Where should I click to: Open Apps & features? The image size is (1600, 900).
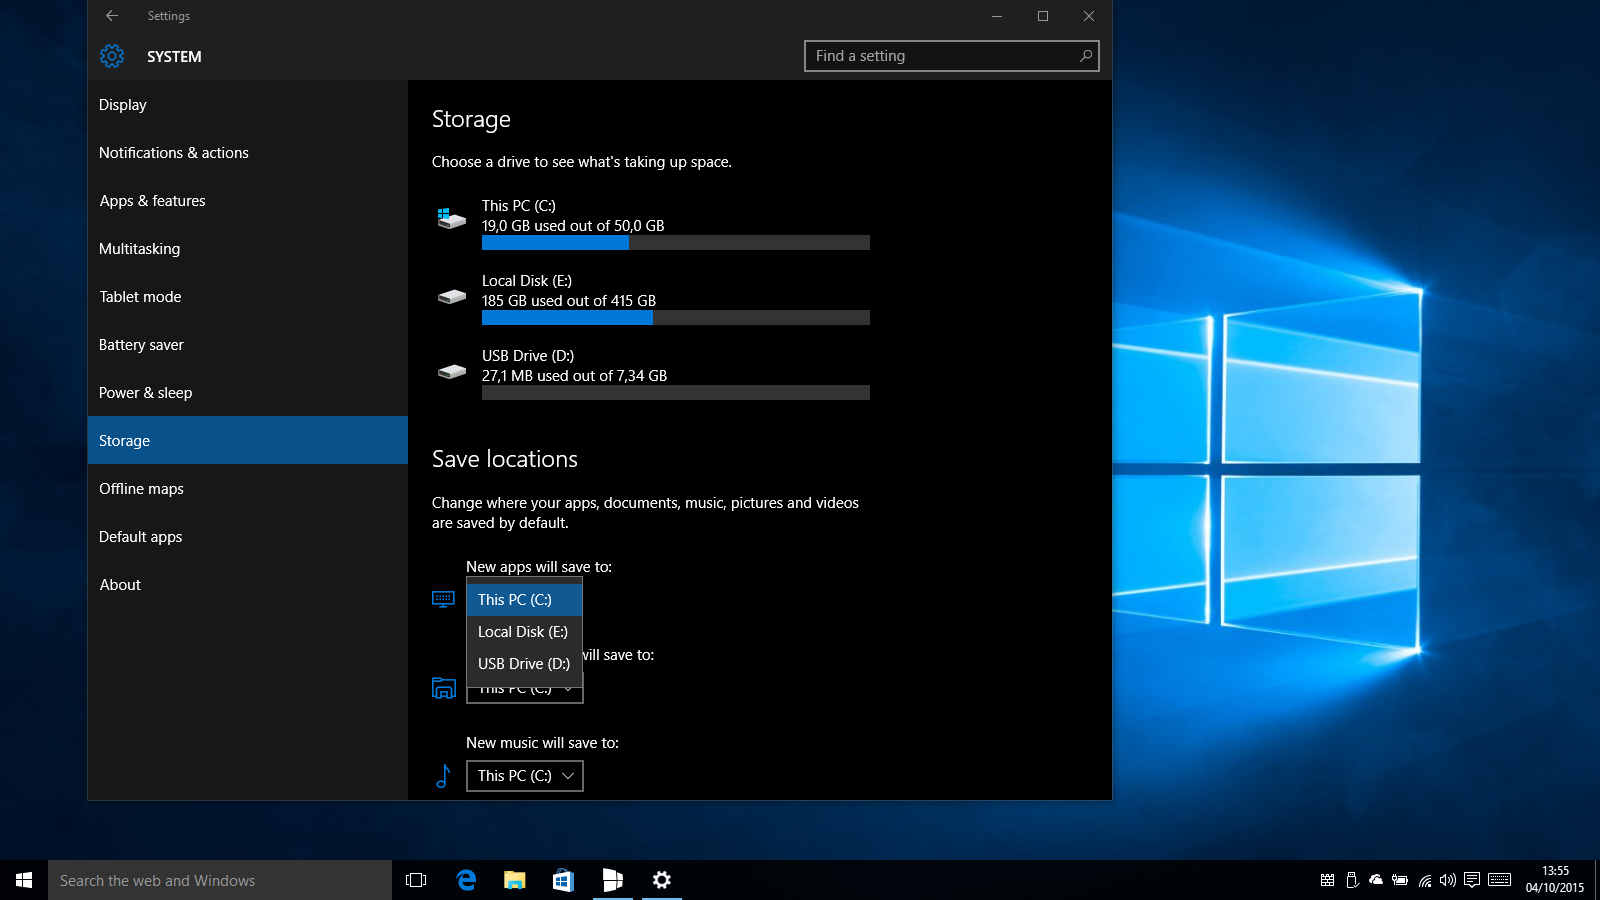pos(248,201)
